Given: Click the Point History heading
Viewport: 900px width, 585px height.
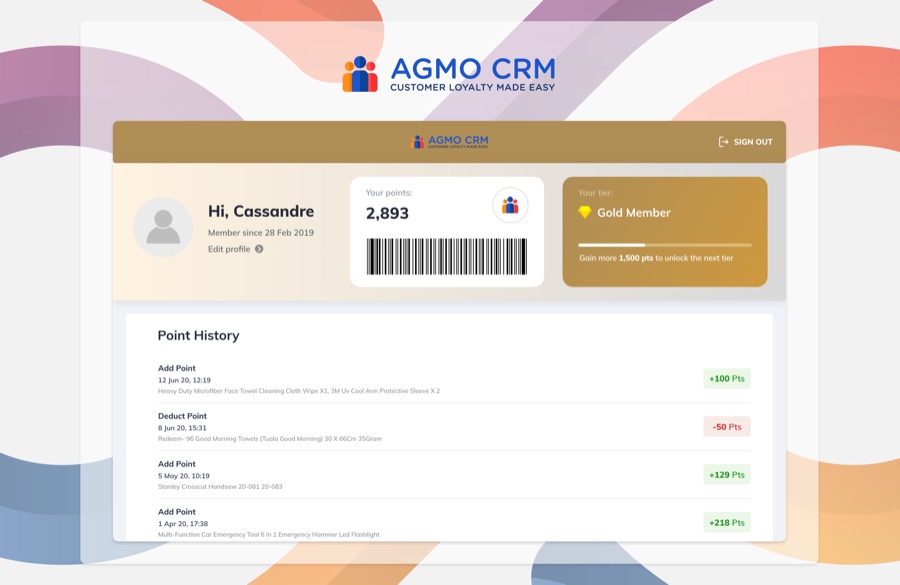Looking at the screenshot, I should [199, 335].
